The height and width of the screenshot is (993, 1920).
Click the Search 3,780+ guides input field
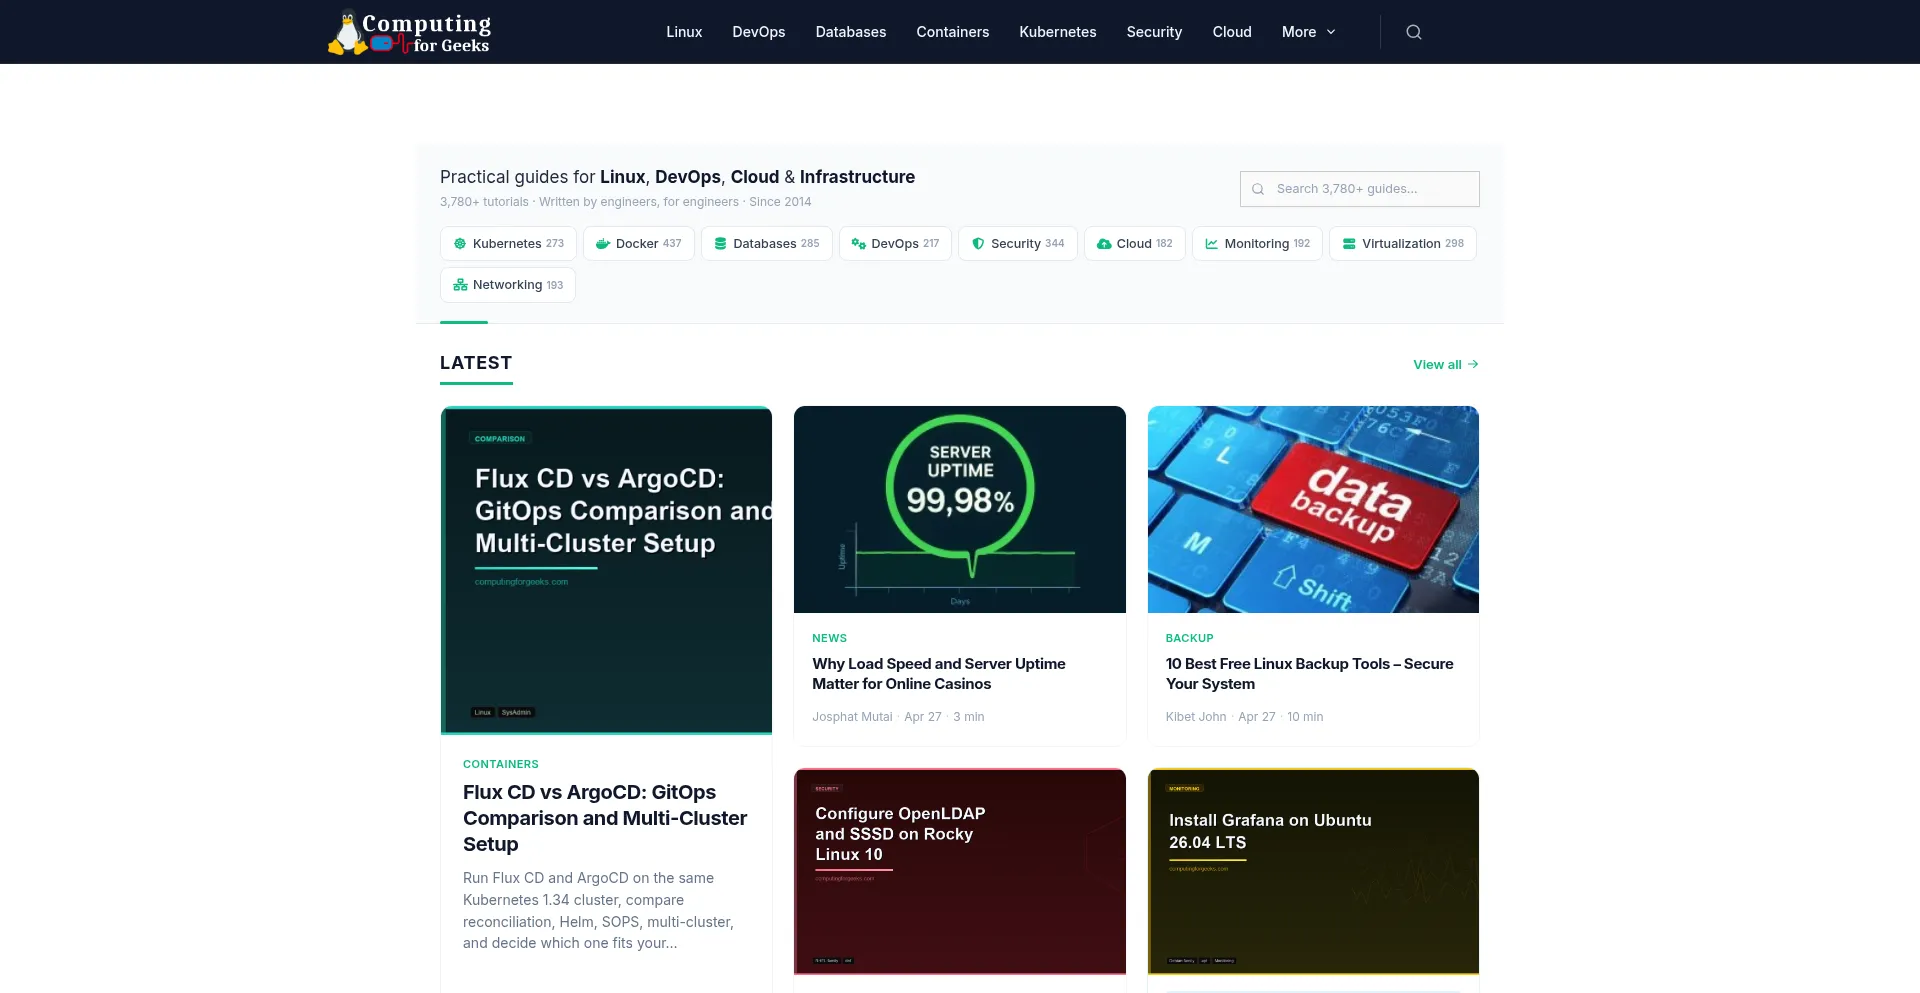1360,189
